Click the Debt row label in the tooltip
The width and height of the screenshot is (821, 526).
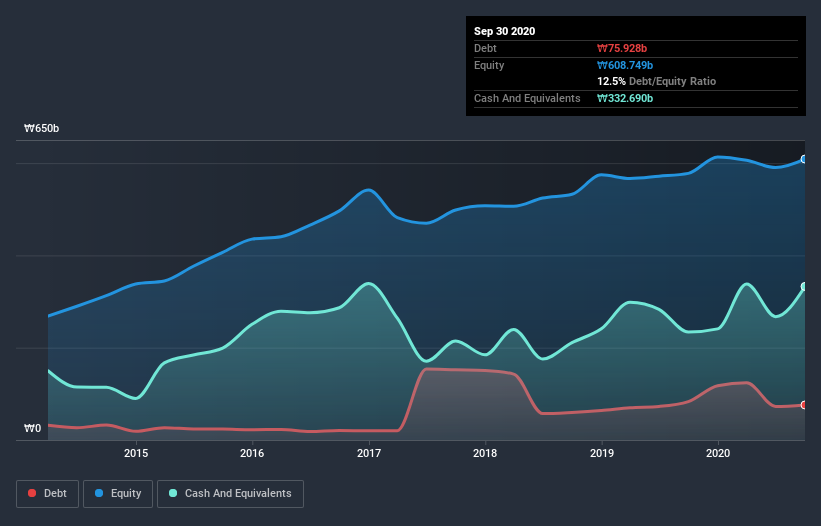pos(485,48)
